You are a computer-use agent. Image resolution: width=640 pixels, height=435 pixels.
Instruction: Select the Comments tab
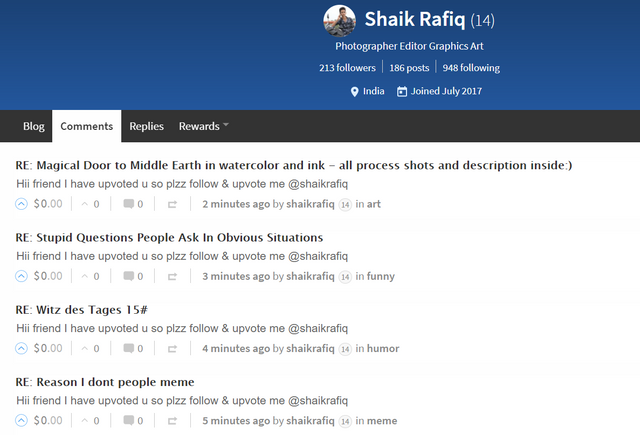coord(86,126)
